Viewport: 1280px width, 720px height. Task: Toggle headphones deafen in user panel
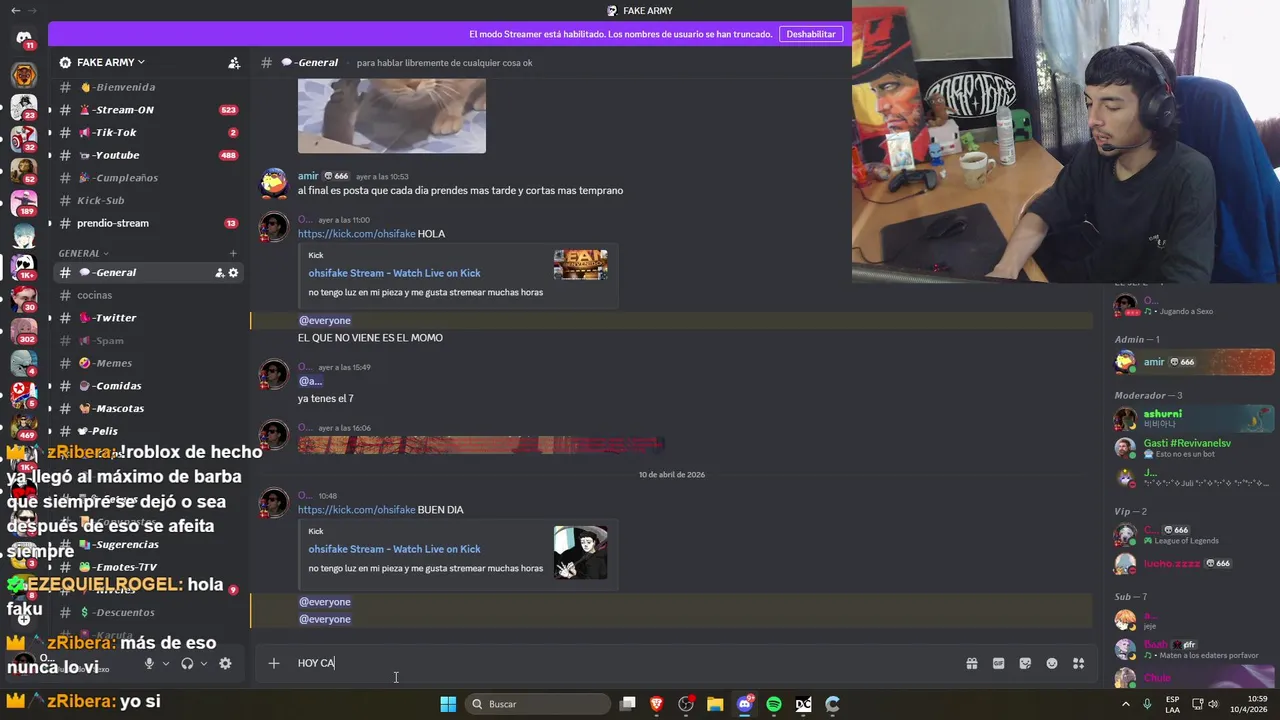pyautogui.click(x=187, y=663)
